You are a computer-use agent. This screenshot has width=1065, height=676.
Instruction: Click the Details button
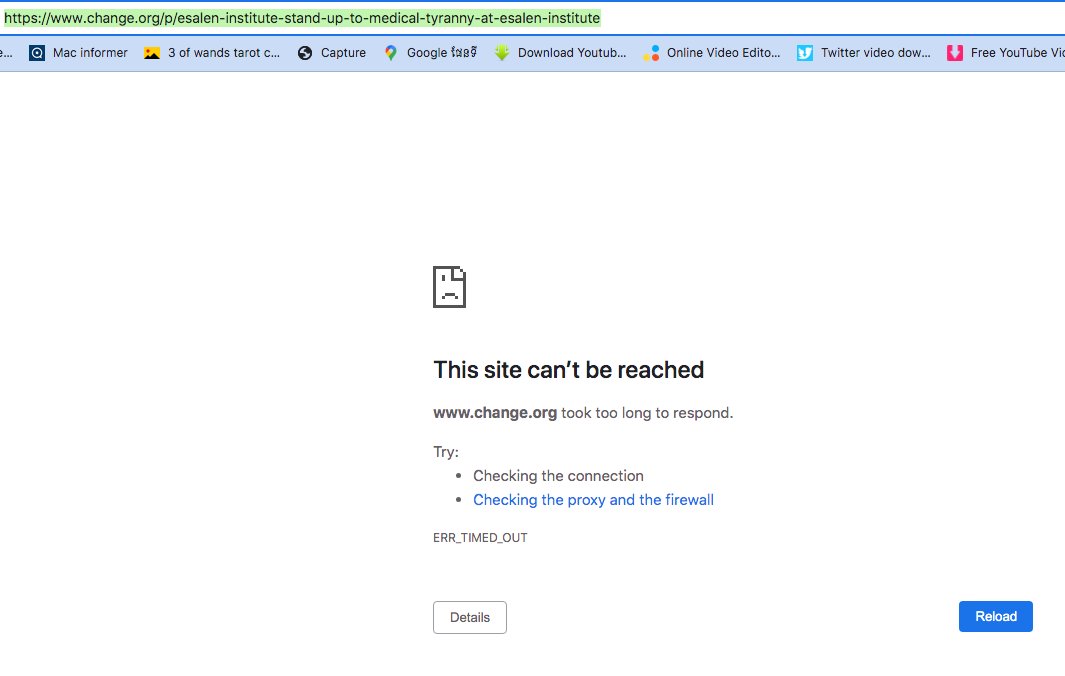[x=470, y=618]
